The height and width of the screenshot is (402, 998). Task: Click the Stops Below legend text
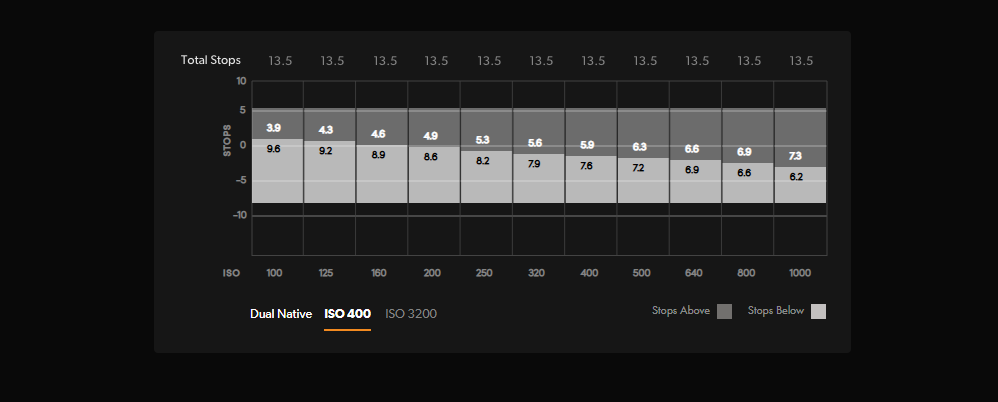tap(776, 311)
